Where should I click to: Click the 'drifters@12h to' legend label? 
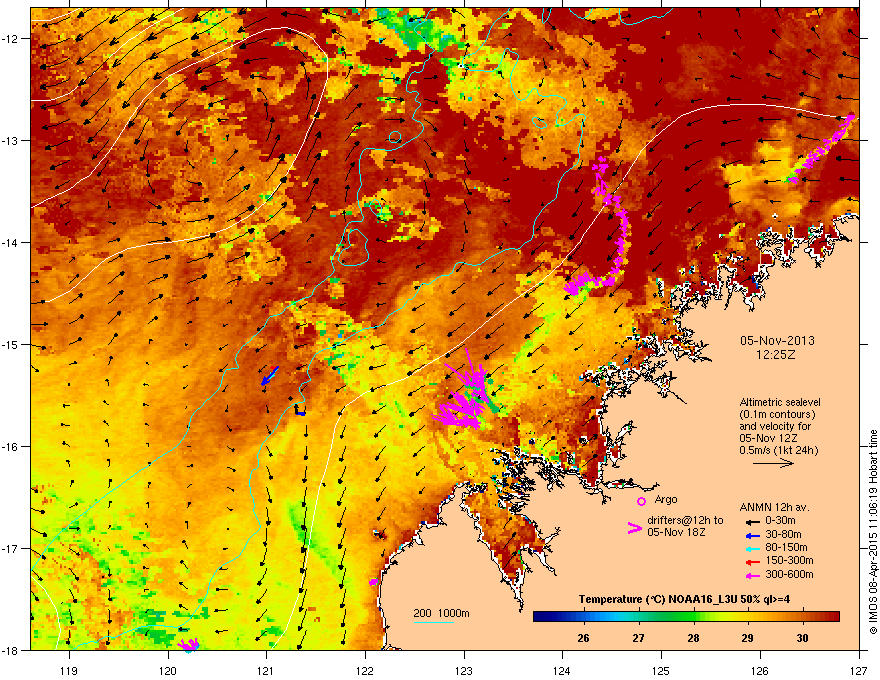tap(685, 521)
